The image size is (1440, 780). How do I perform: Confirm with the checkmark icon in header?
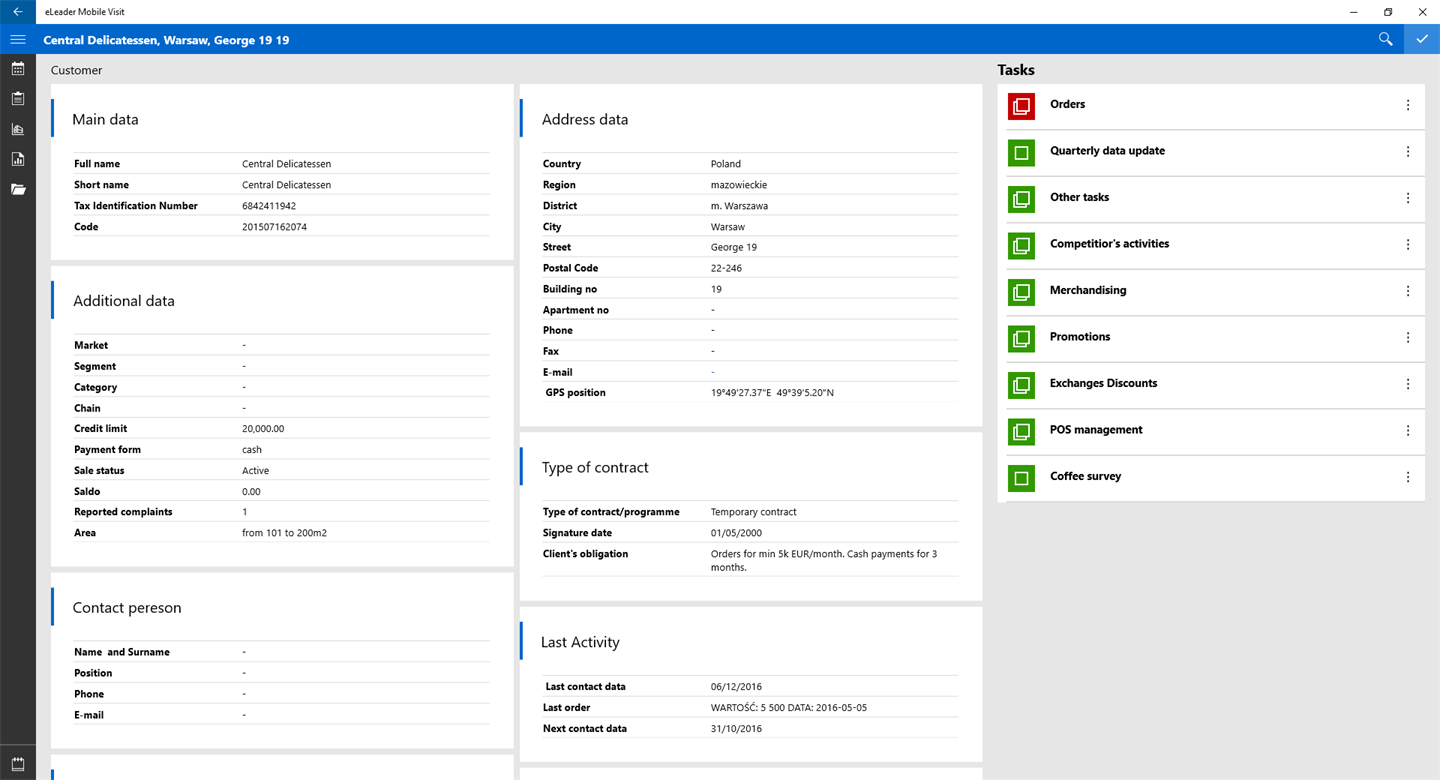pos(1422,39)
